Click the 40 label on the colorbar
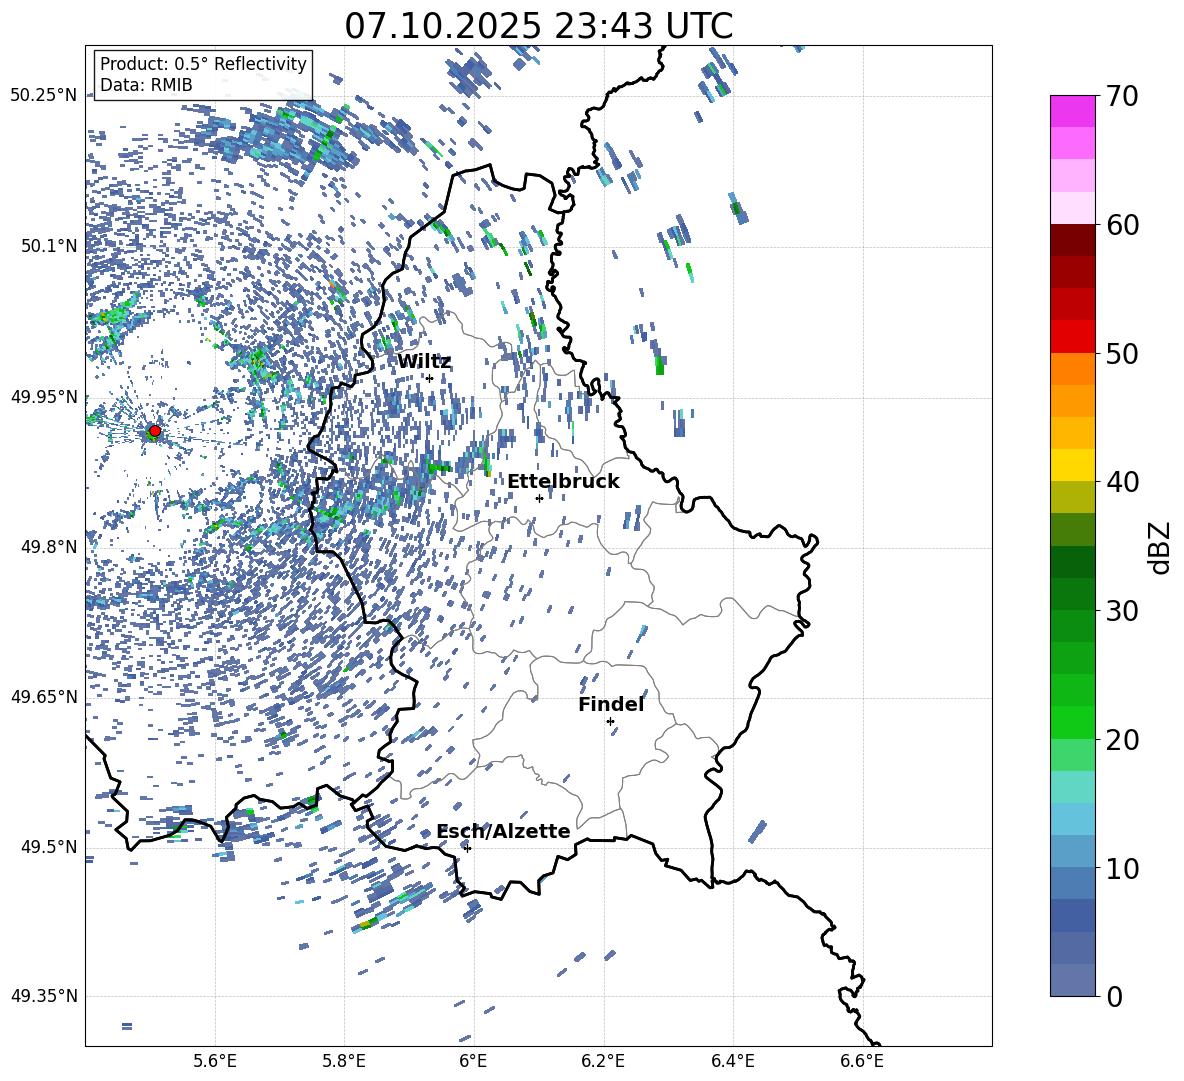 (1122, 482)
